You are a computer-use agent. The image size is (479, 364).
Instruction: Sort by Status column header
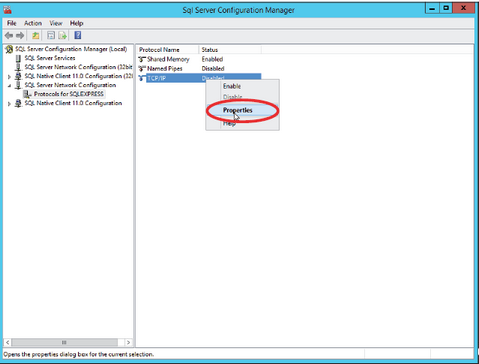(230, 50)
